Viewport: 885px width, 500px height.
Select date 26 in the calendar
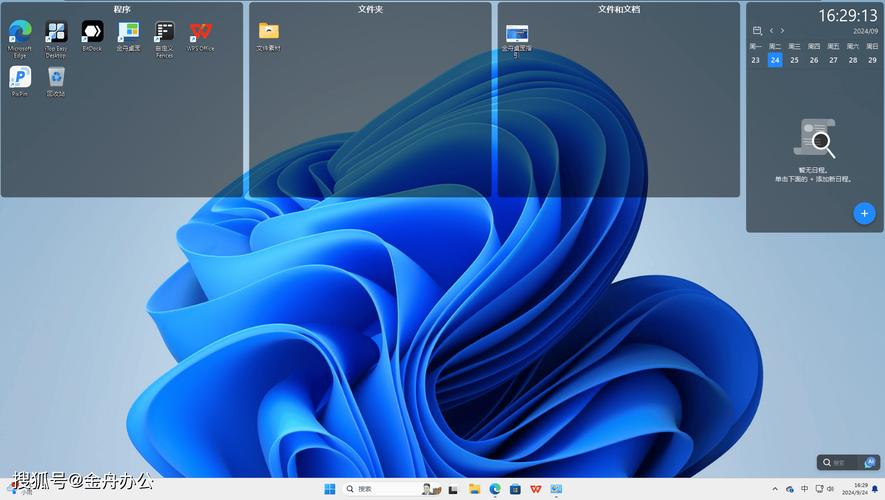tap(814, 60)
